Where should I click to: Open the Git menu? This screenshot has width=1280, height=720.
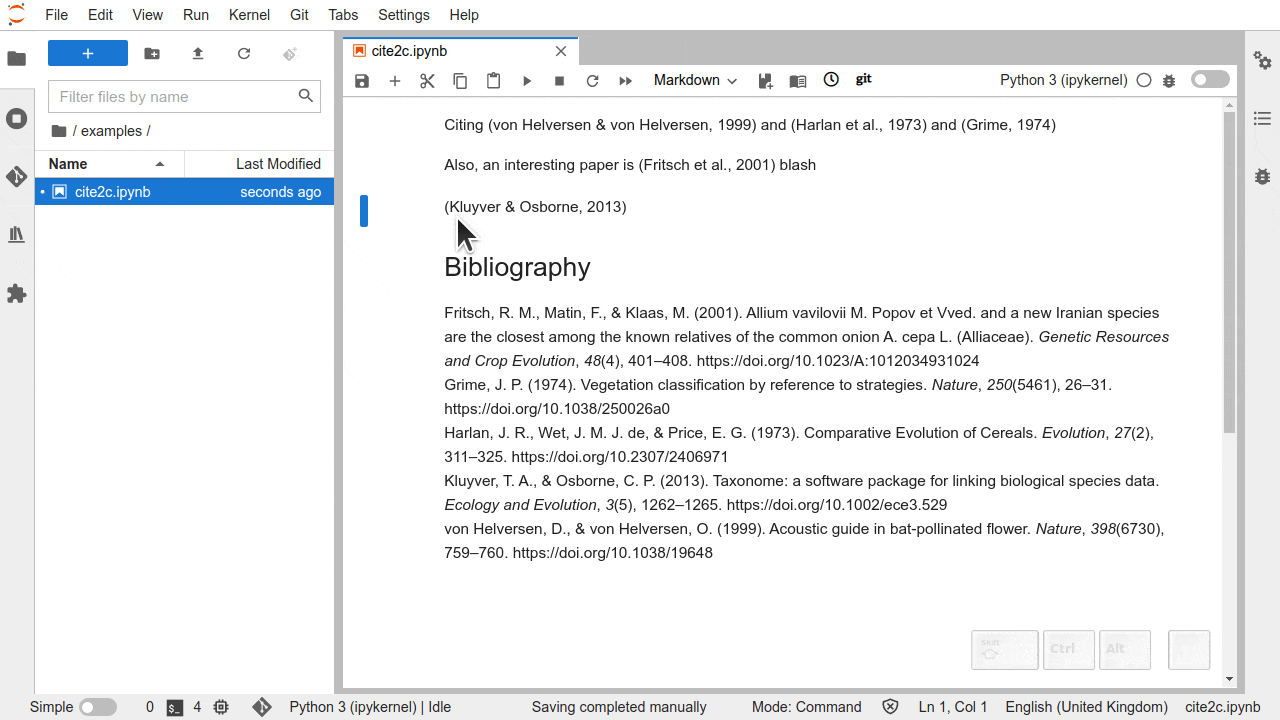299,15
